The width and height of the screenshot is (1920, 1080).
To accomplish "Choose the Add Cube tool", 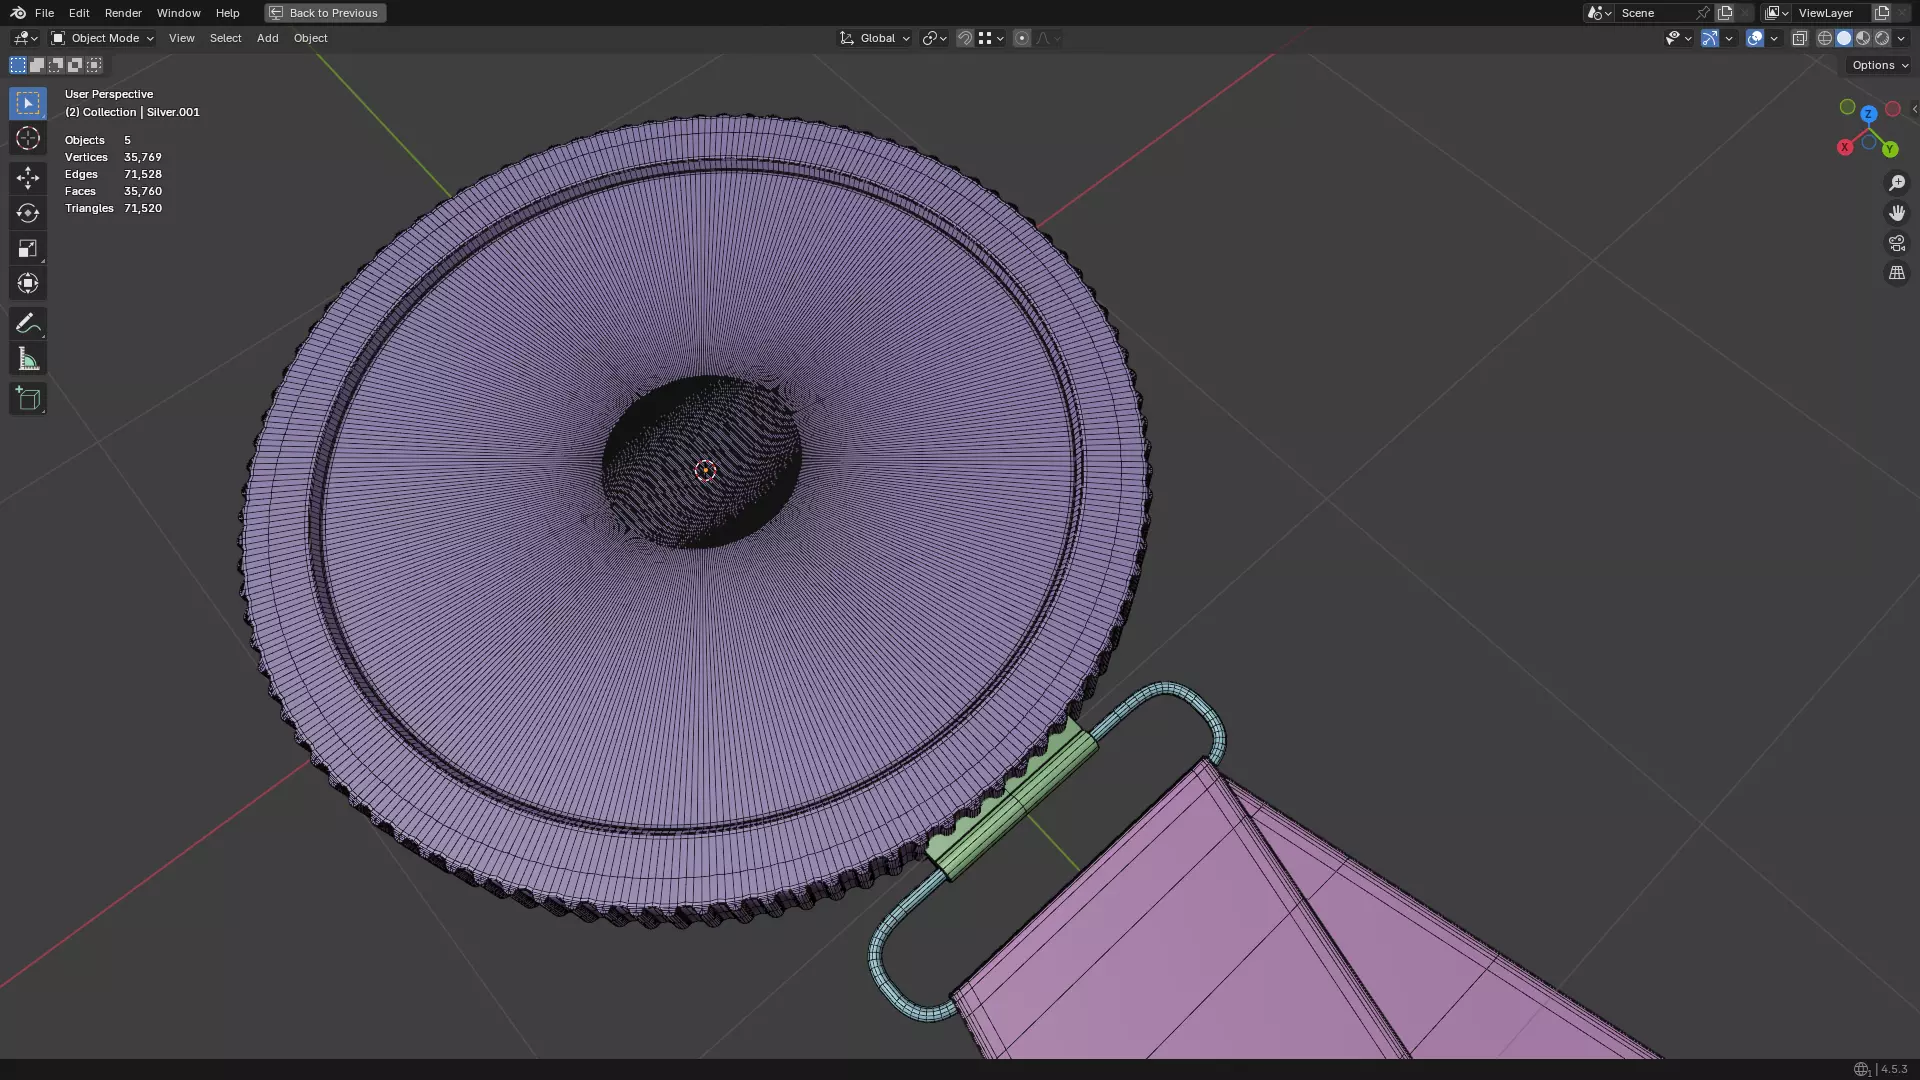I will pyautogui.click(x=28, y=399).
